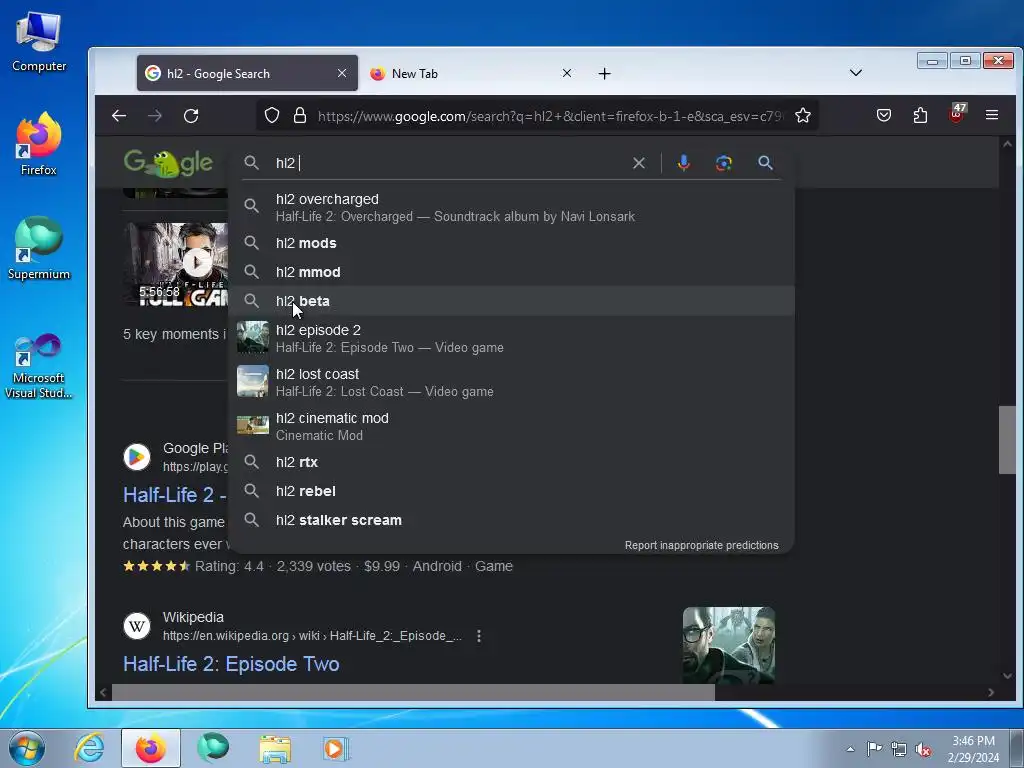Screen dimensions: 1024x768
Task: Open the Action Center flag icon
Action: (x=874, y=749)
